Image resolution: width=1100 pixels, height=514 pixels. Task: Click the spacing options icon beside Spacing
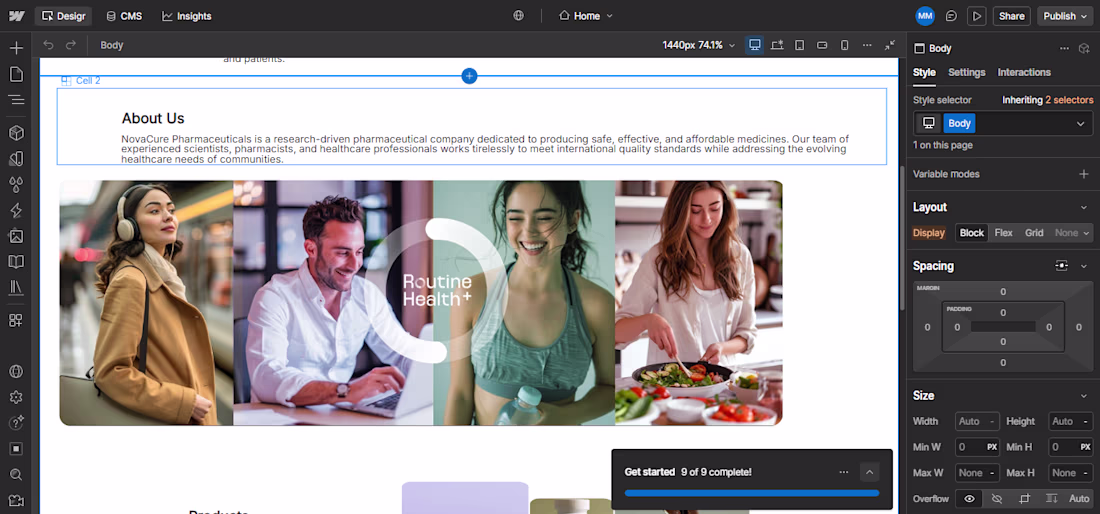pos(1061,266)
